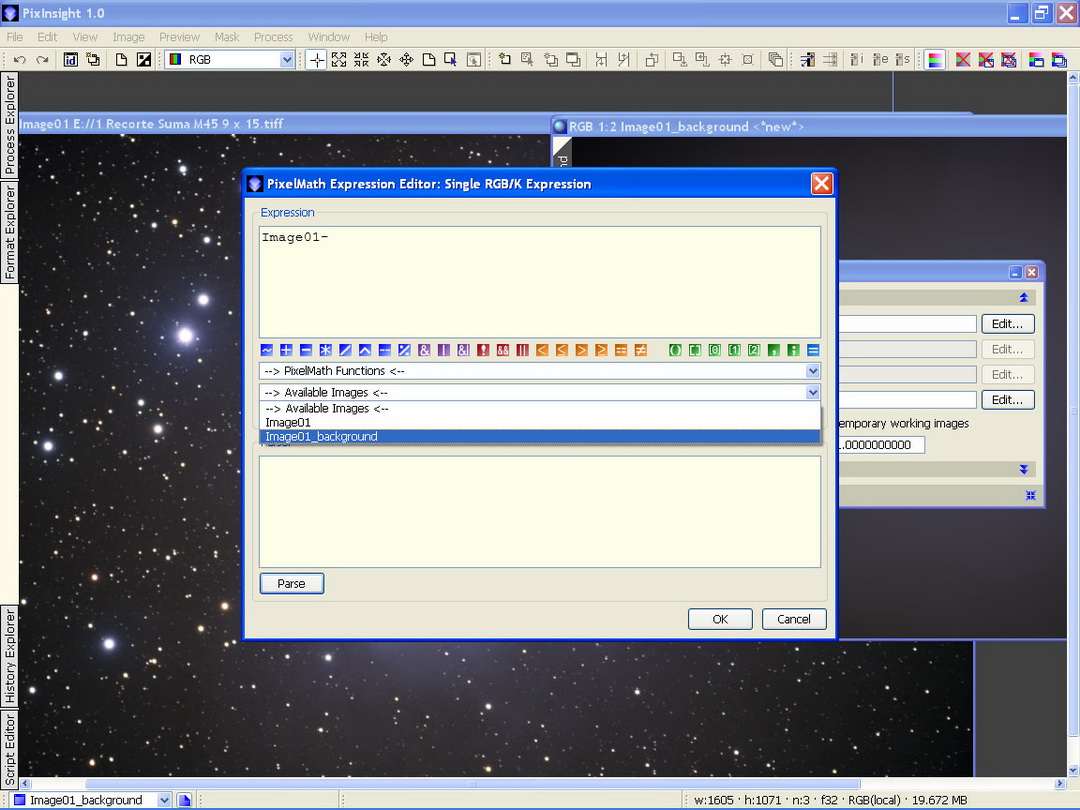The height and width of the screenshot is (810, 1080).
Task: Select Image01_background from image list
Action: pyautogui.click(x=540, y=437)
